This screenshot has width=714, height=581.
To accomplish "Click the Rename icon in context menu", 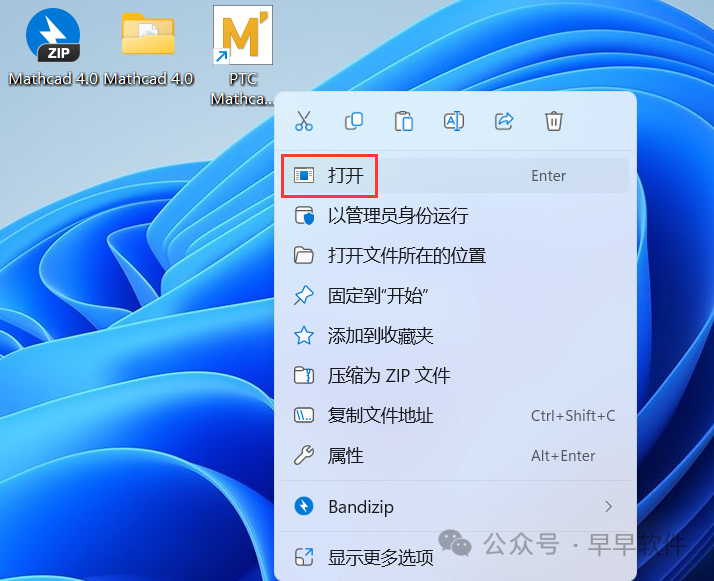I will (454, 121).
